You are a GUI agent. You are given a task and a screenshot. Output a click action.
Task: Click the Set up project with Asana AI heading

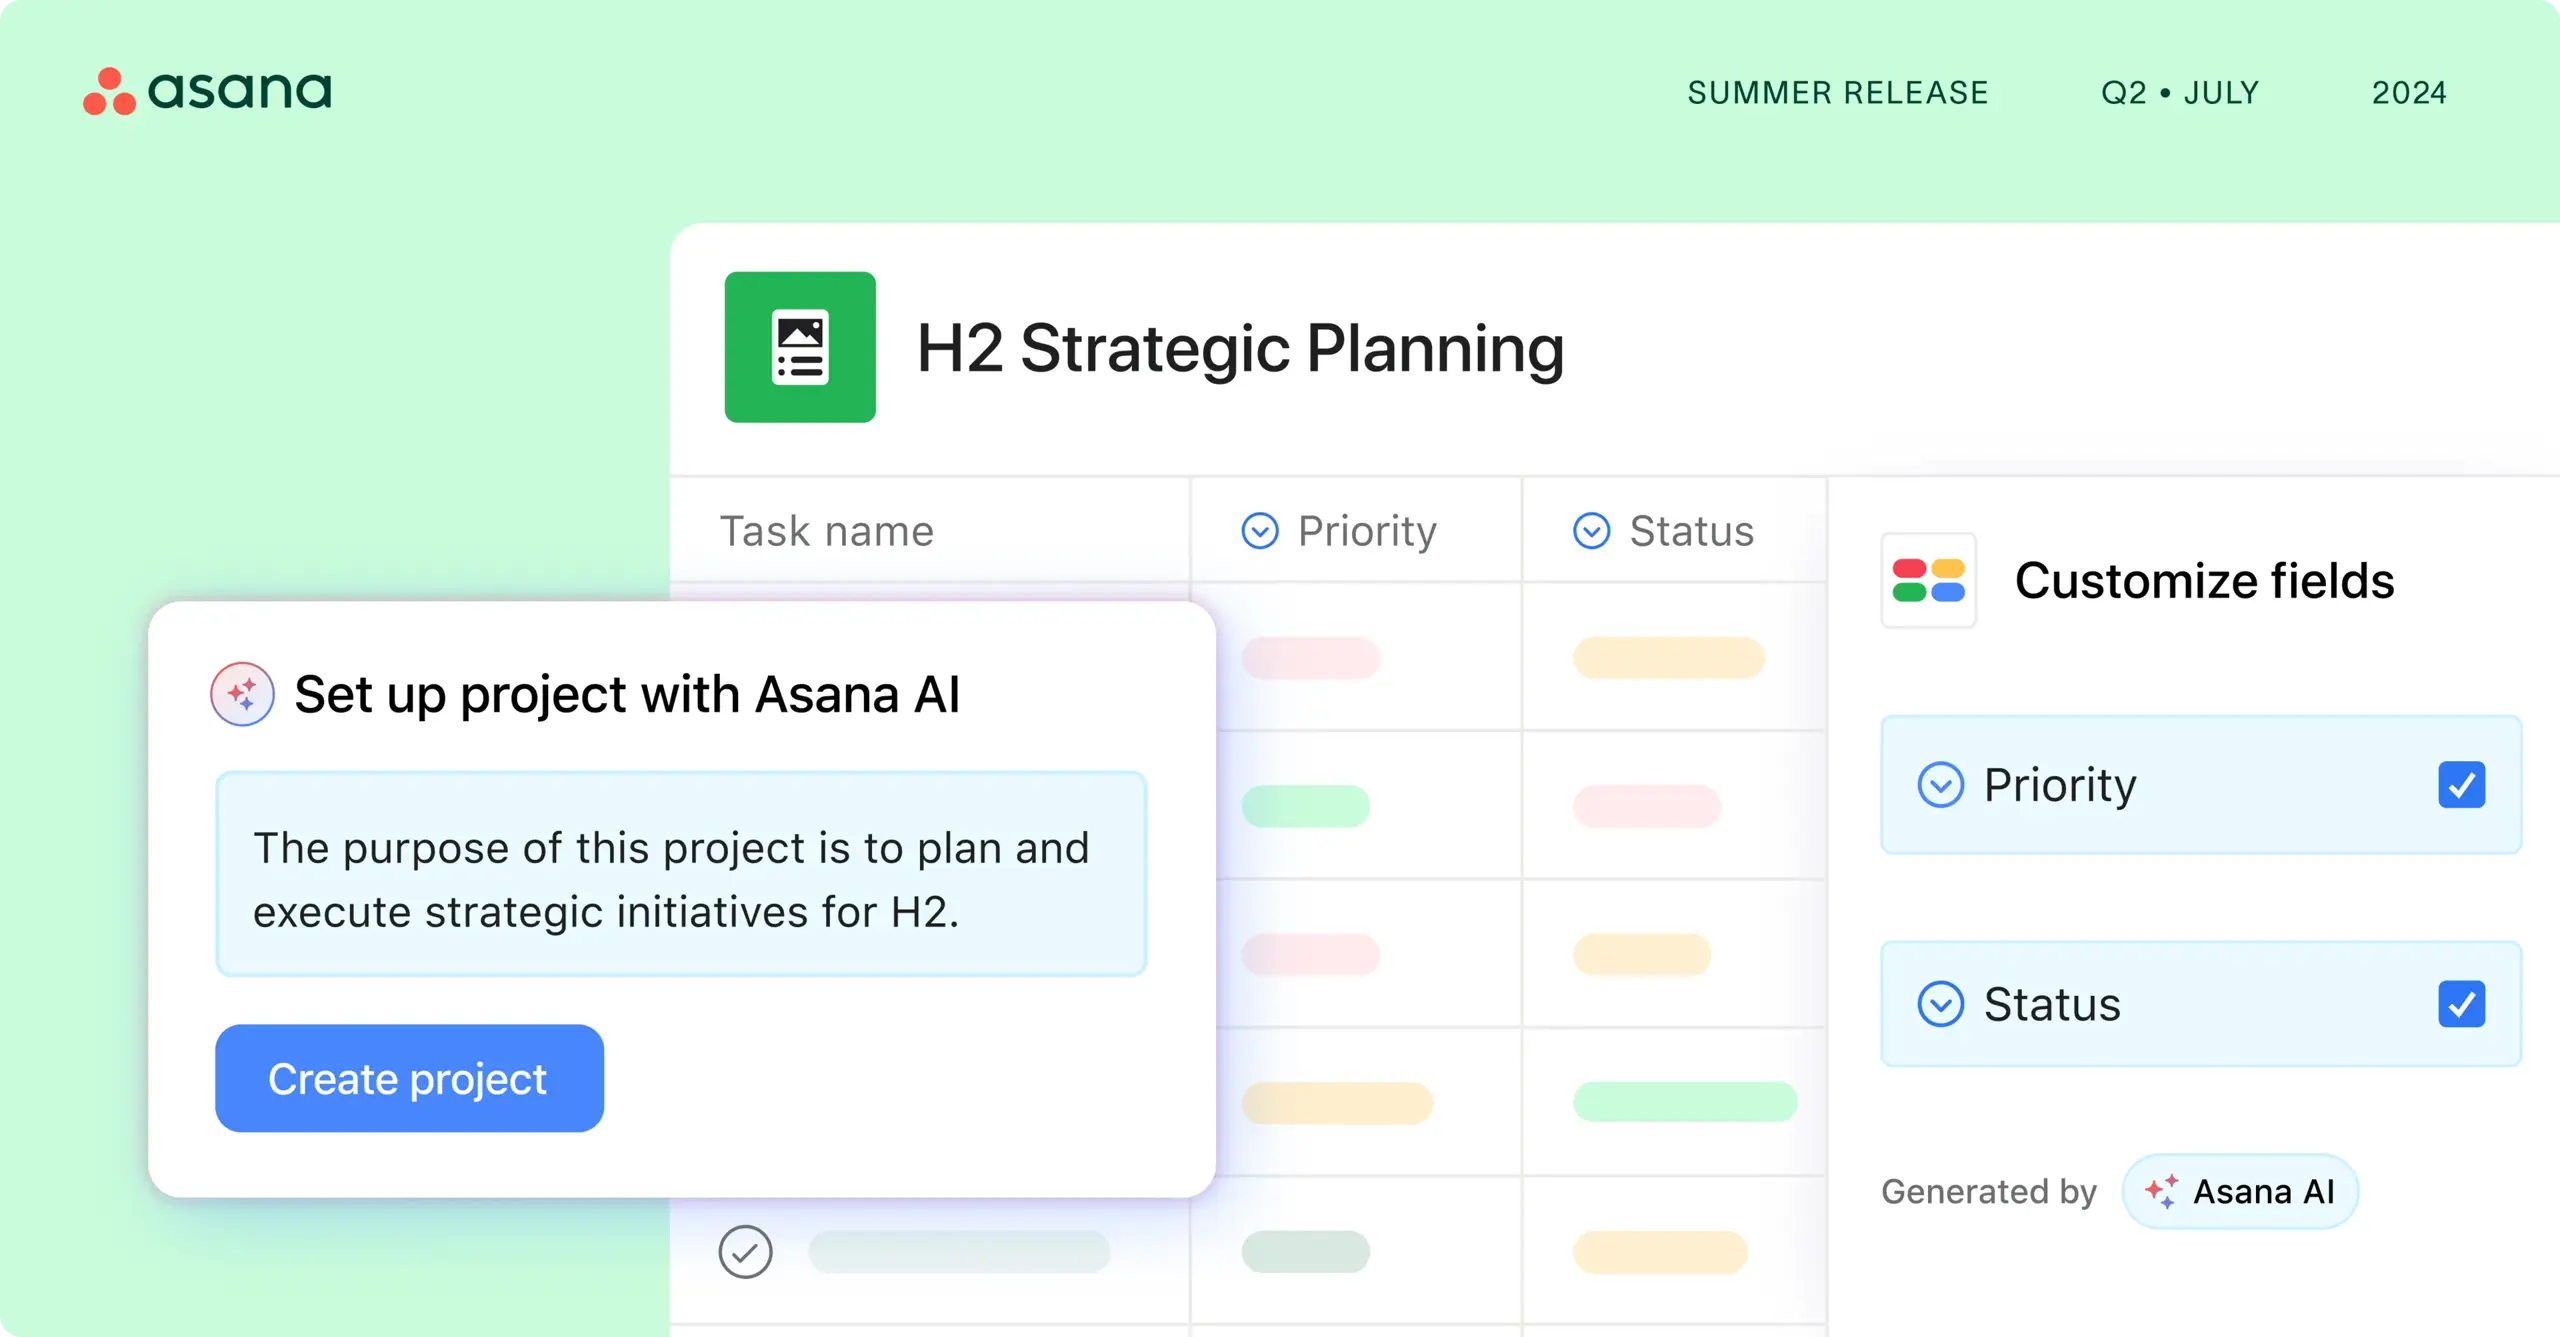coord(627,694)
